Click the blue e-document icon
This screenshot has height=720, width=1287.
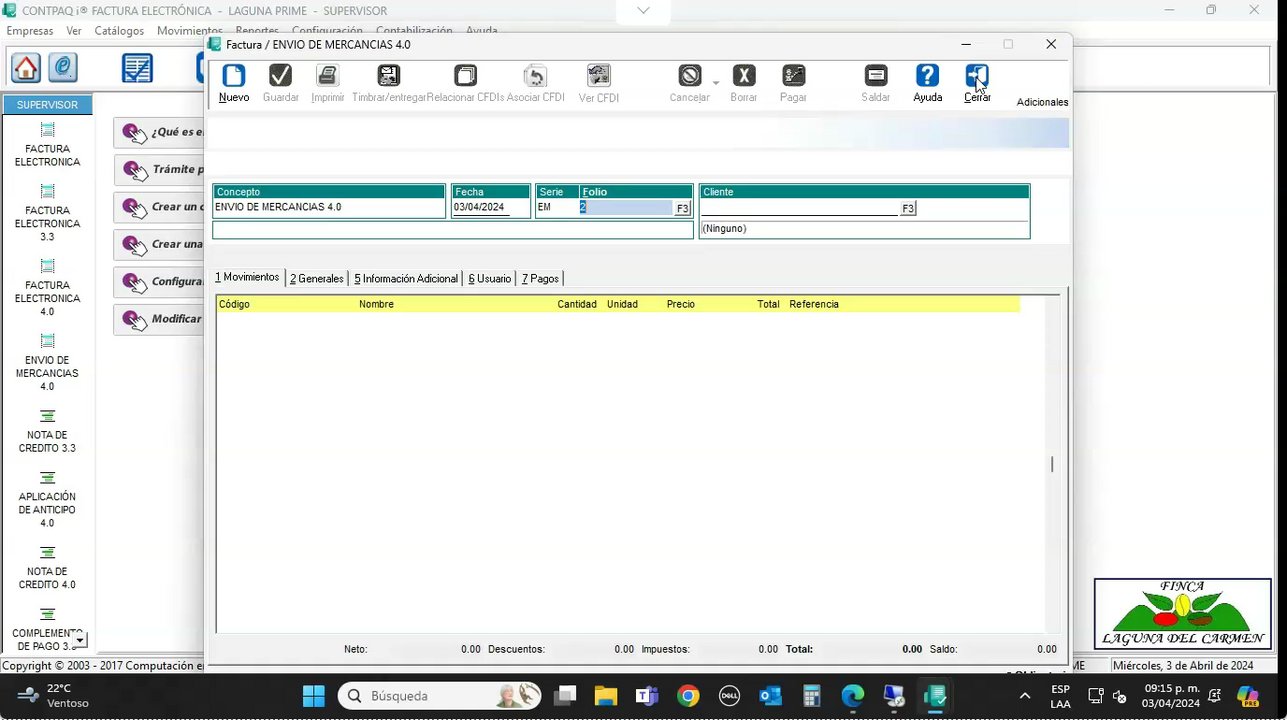[62, 68]
